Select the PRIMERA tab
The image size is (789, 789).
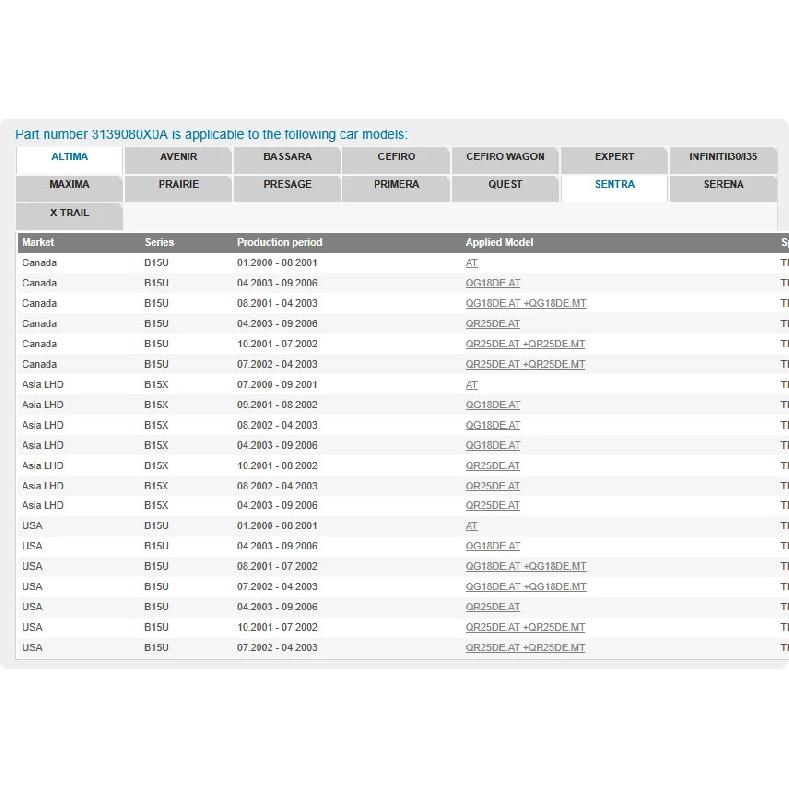tap(396, 188)
